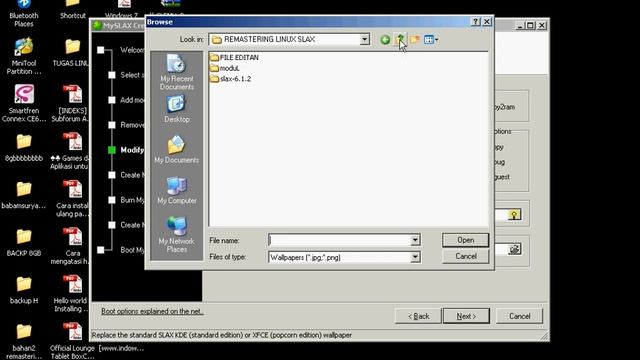Select the Welcome wizard step
Viewport: 640px width, 360px height.
pyautogui.click(x=121, y=50)
